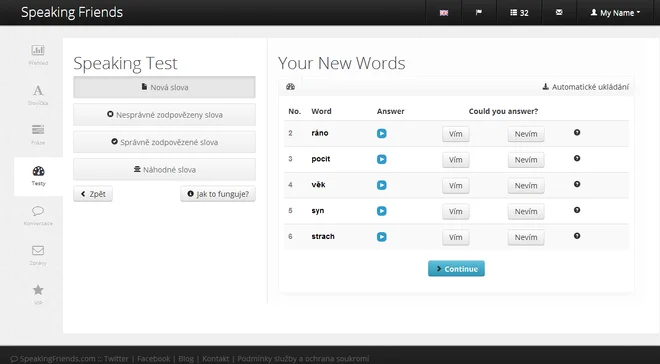Click the Continue button
The height and width of the screenshot is (364, 660).
pyautogui.click(x=456, y=268)
